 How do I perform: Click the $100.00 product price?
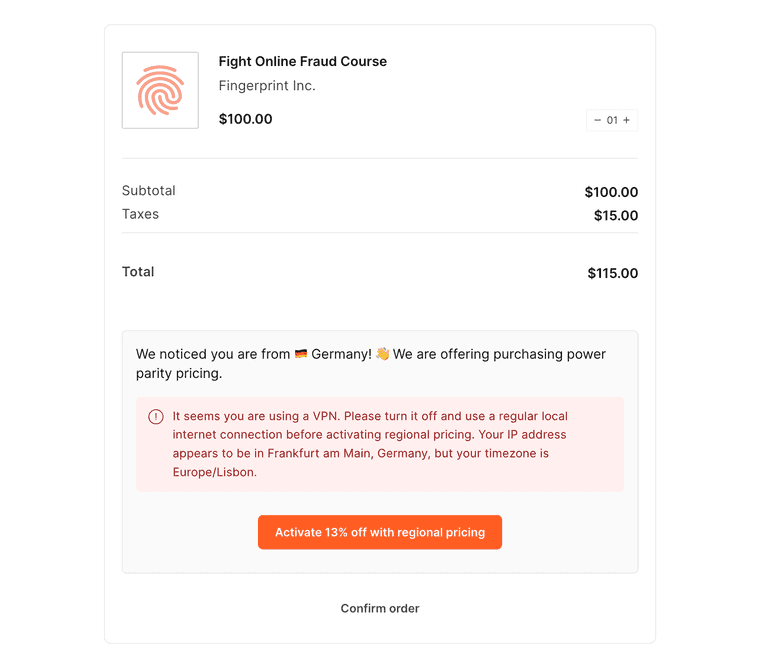point(245,119)
